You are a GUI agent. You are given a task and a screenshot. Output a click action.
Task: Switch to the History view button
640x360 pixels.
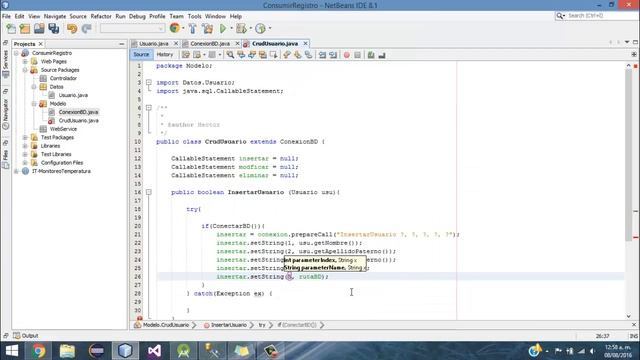(x=165, y=54)
